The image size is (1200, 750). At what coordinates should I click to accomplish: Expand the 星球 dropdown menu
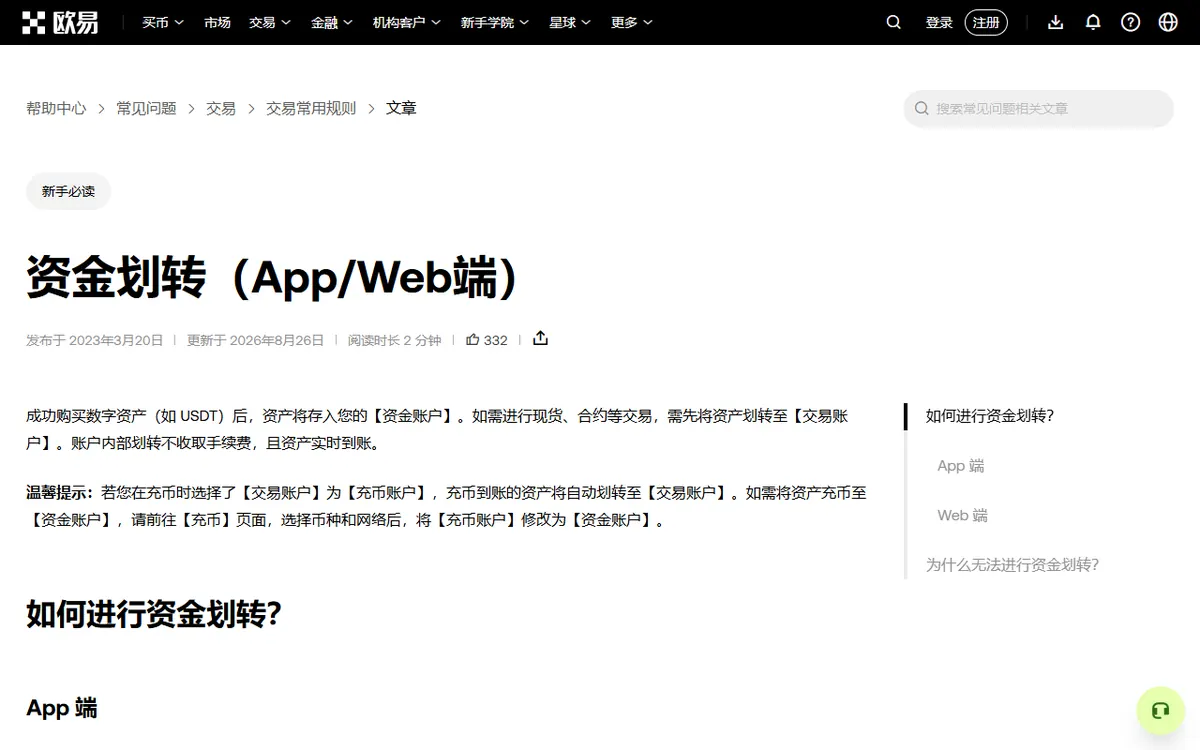(x=570, y=22)
